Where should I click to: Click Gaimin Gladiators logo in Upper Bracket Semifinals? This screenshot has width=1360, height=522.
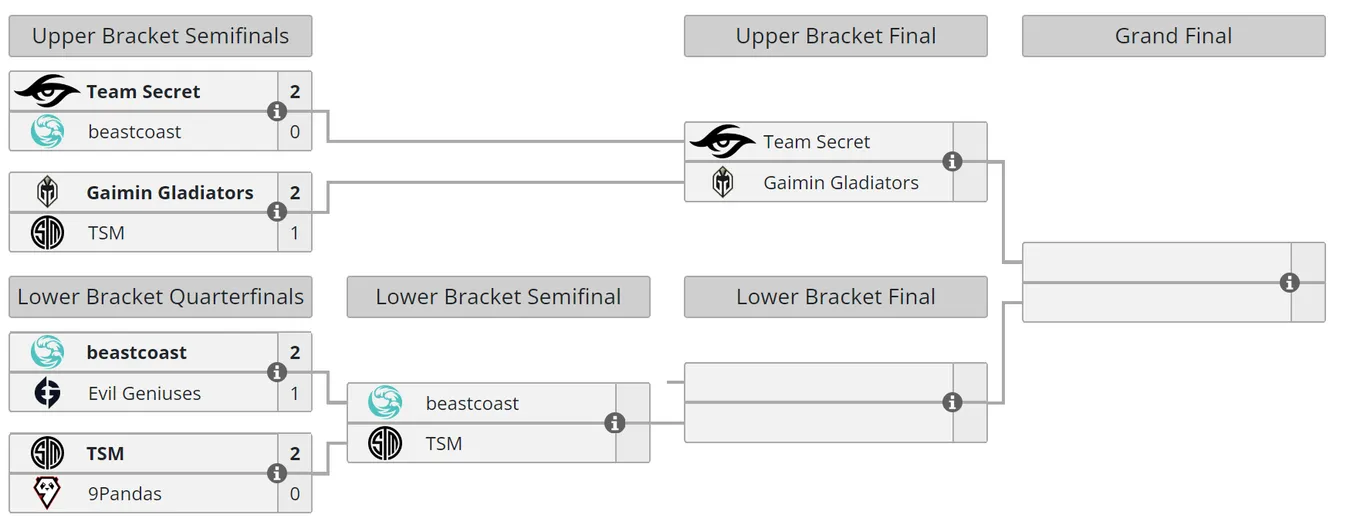pos(47,192)
